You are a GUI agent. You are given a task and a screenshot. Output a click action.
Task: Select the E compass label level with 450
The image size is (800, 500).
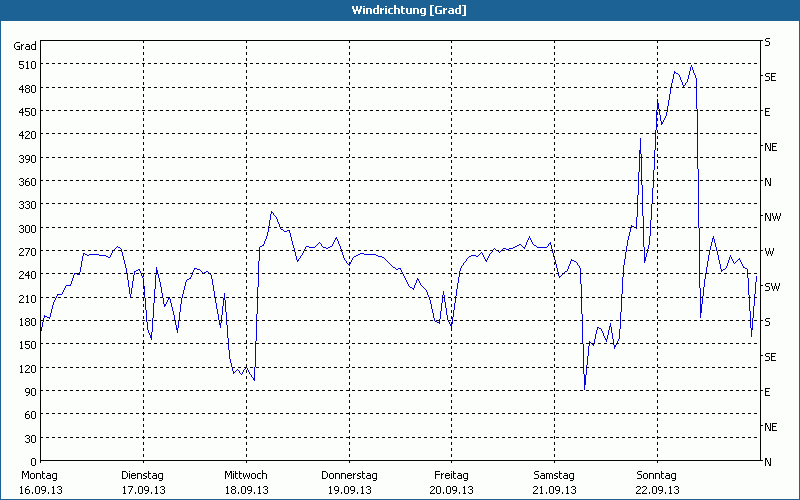767,112
